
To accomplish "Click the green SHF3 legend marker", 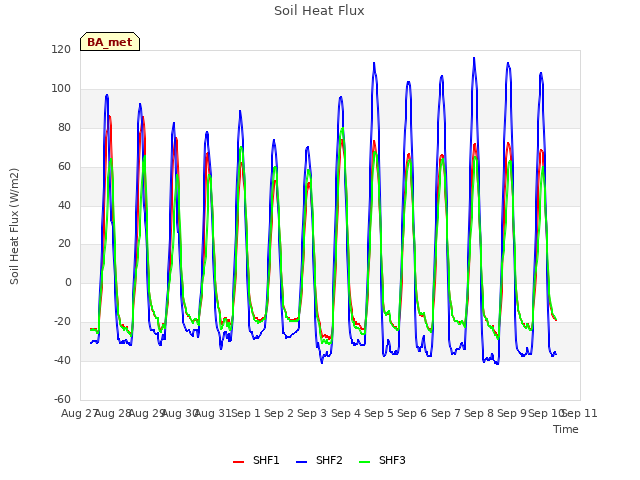I will pyautogui.click(x=364, y=462).
